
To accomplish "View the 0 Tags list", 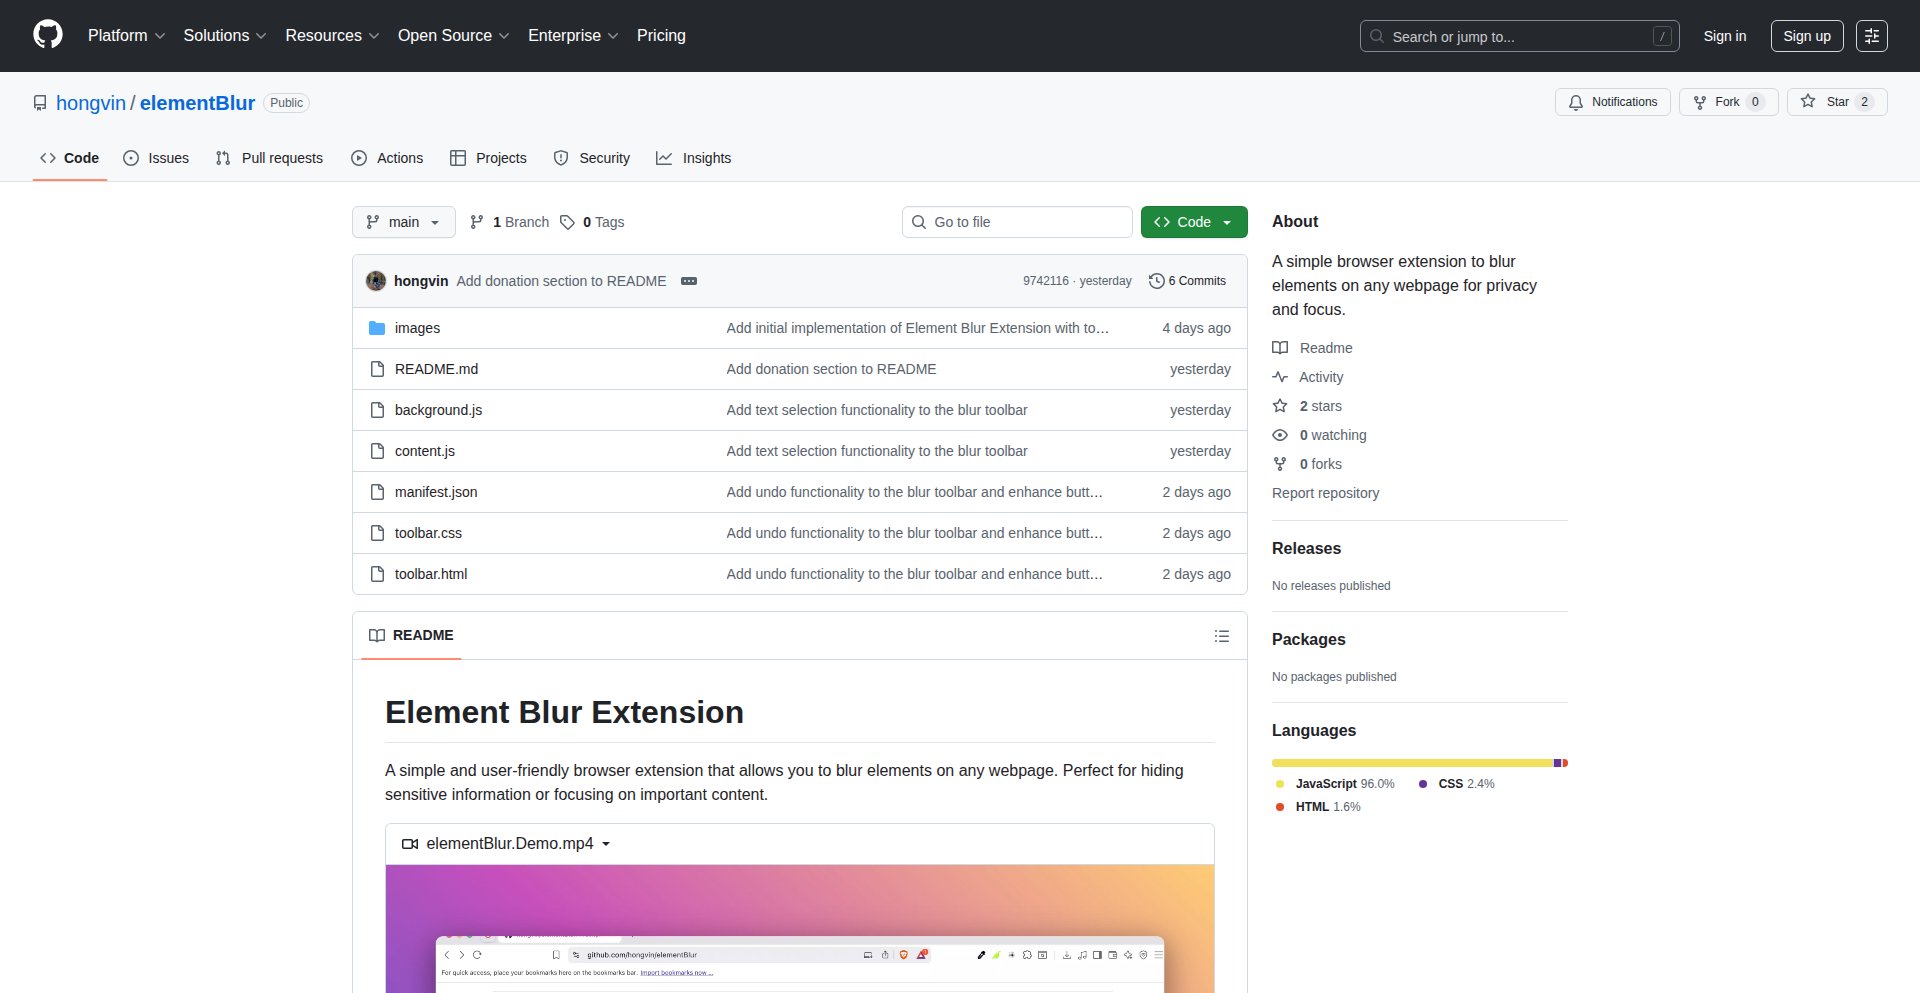I will (592, 222).
